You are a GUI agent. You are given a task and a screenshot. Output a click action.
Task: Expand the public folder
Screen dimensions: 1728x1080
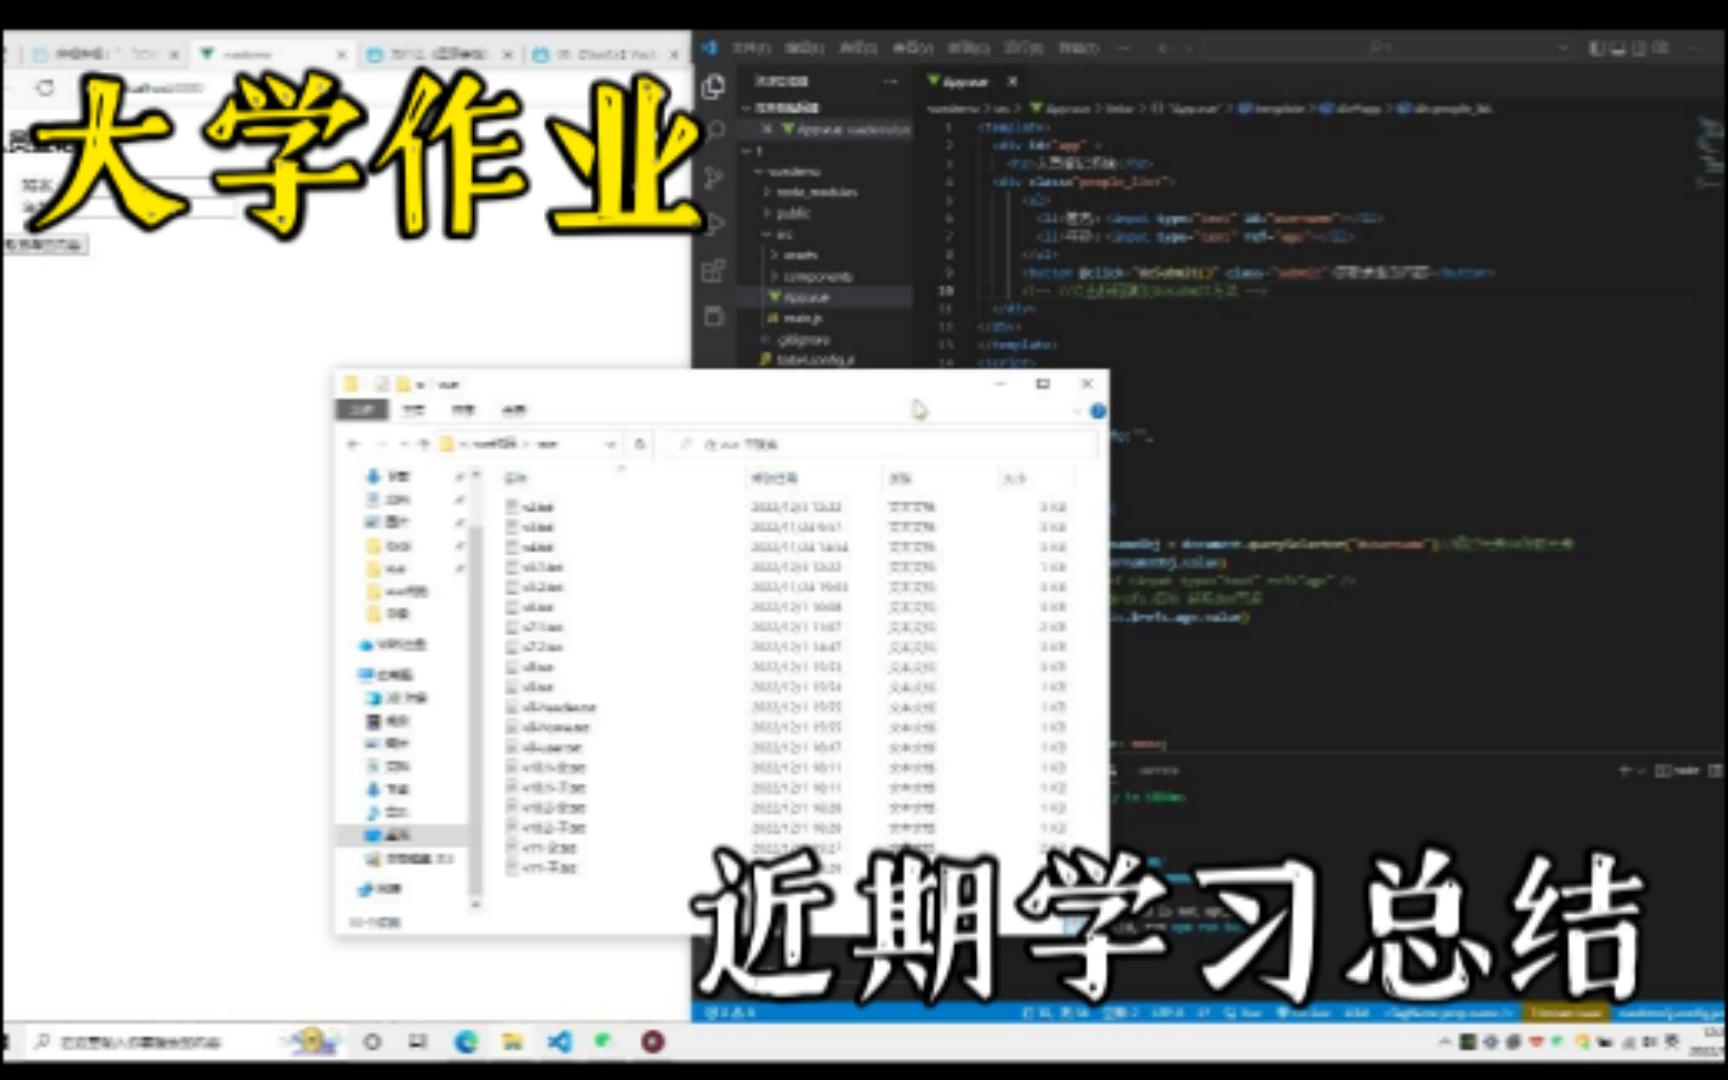[793, 212]
